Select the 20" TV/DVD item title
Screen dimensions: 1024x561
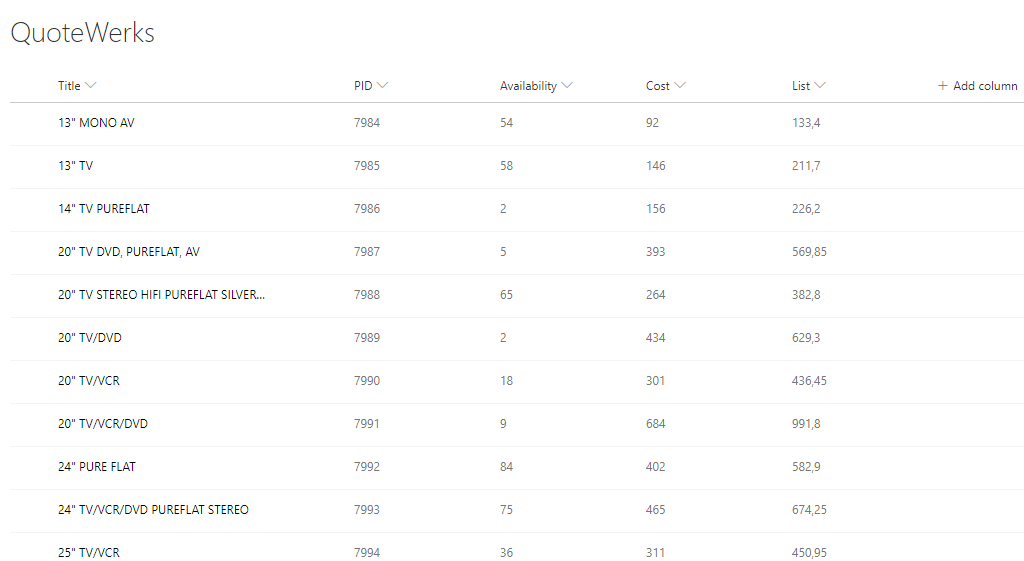[x=90, y=338]
